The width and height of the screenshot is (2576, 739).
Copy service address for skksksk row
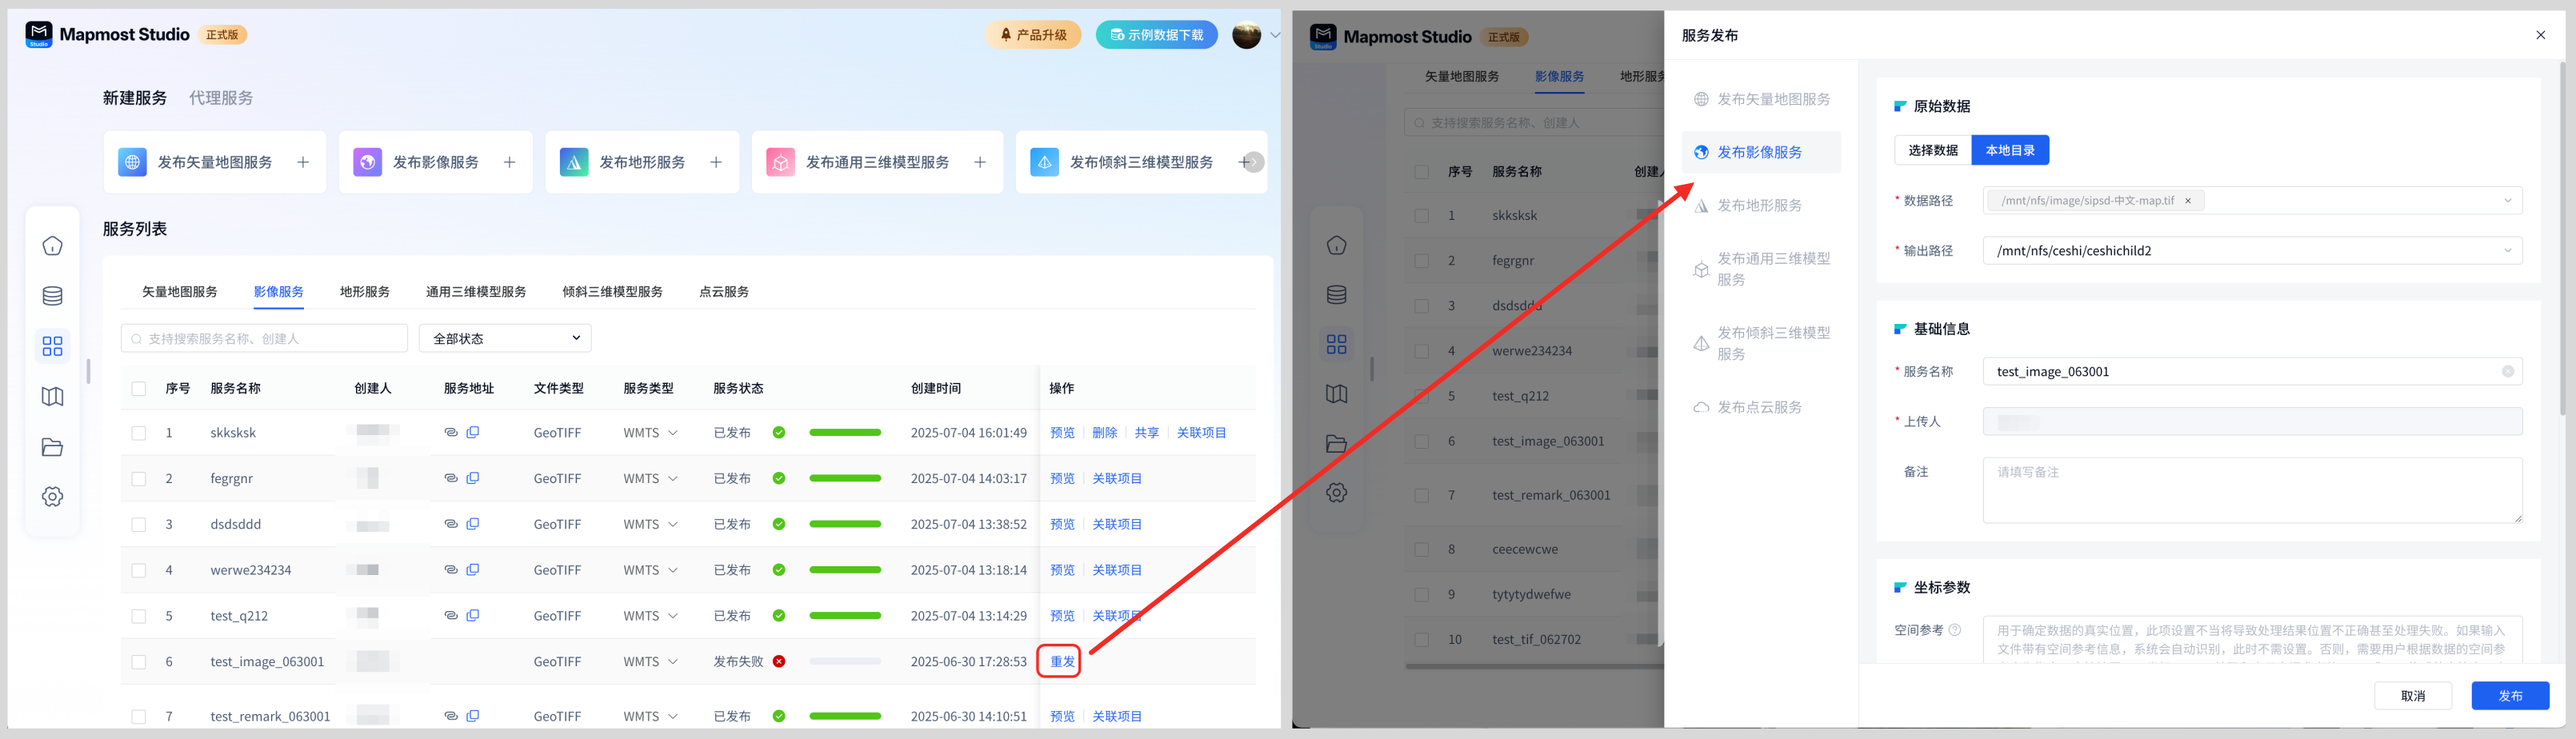pos(473,433)
